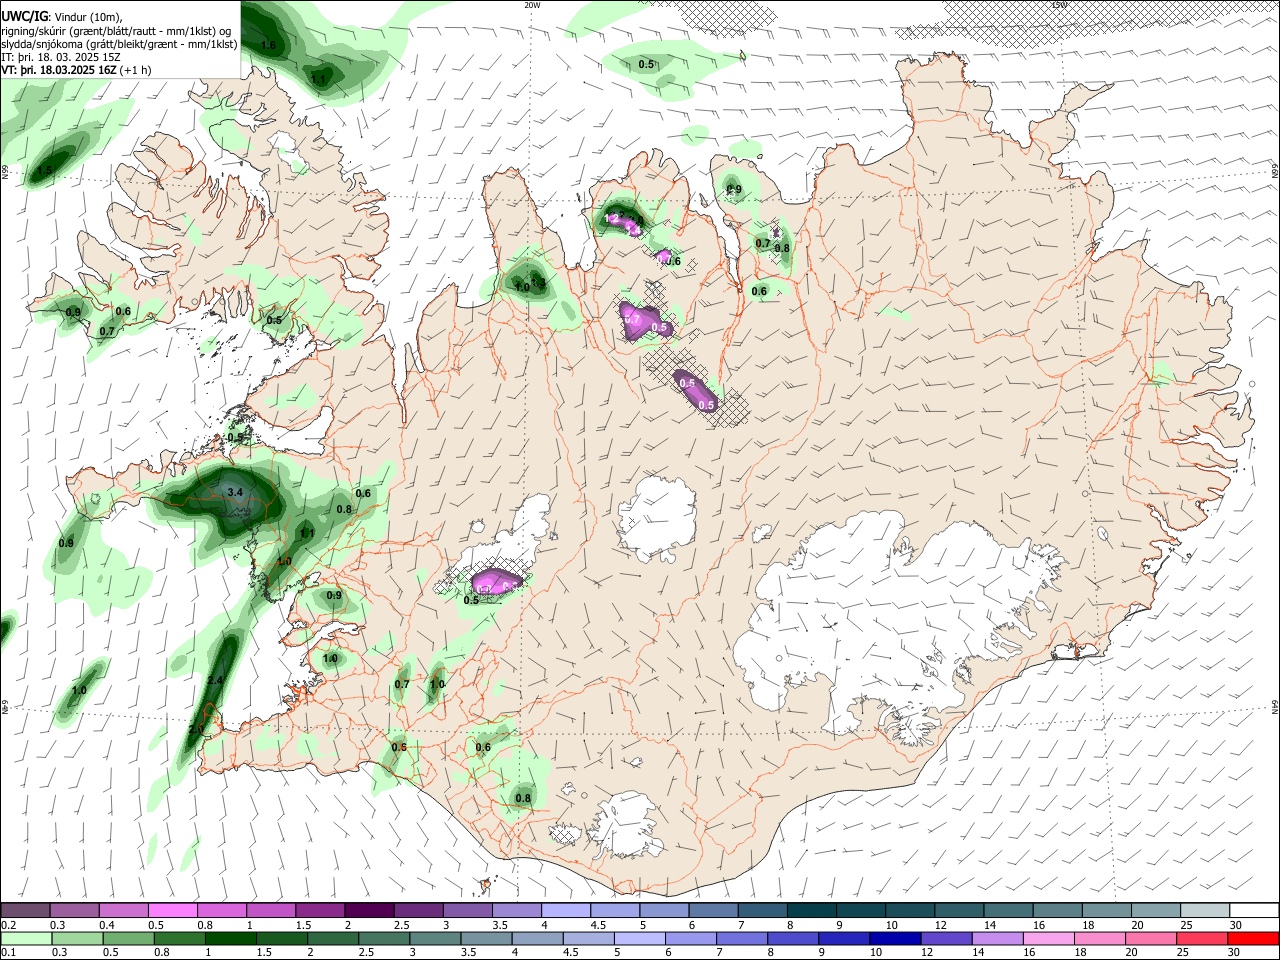Viewport: 1280px width, 960px height.
Task: Select the 0.5–0.8 green lower legend swatch
Action: pos(128,938)
